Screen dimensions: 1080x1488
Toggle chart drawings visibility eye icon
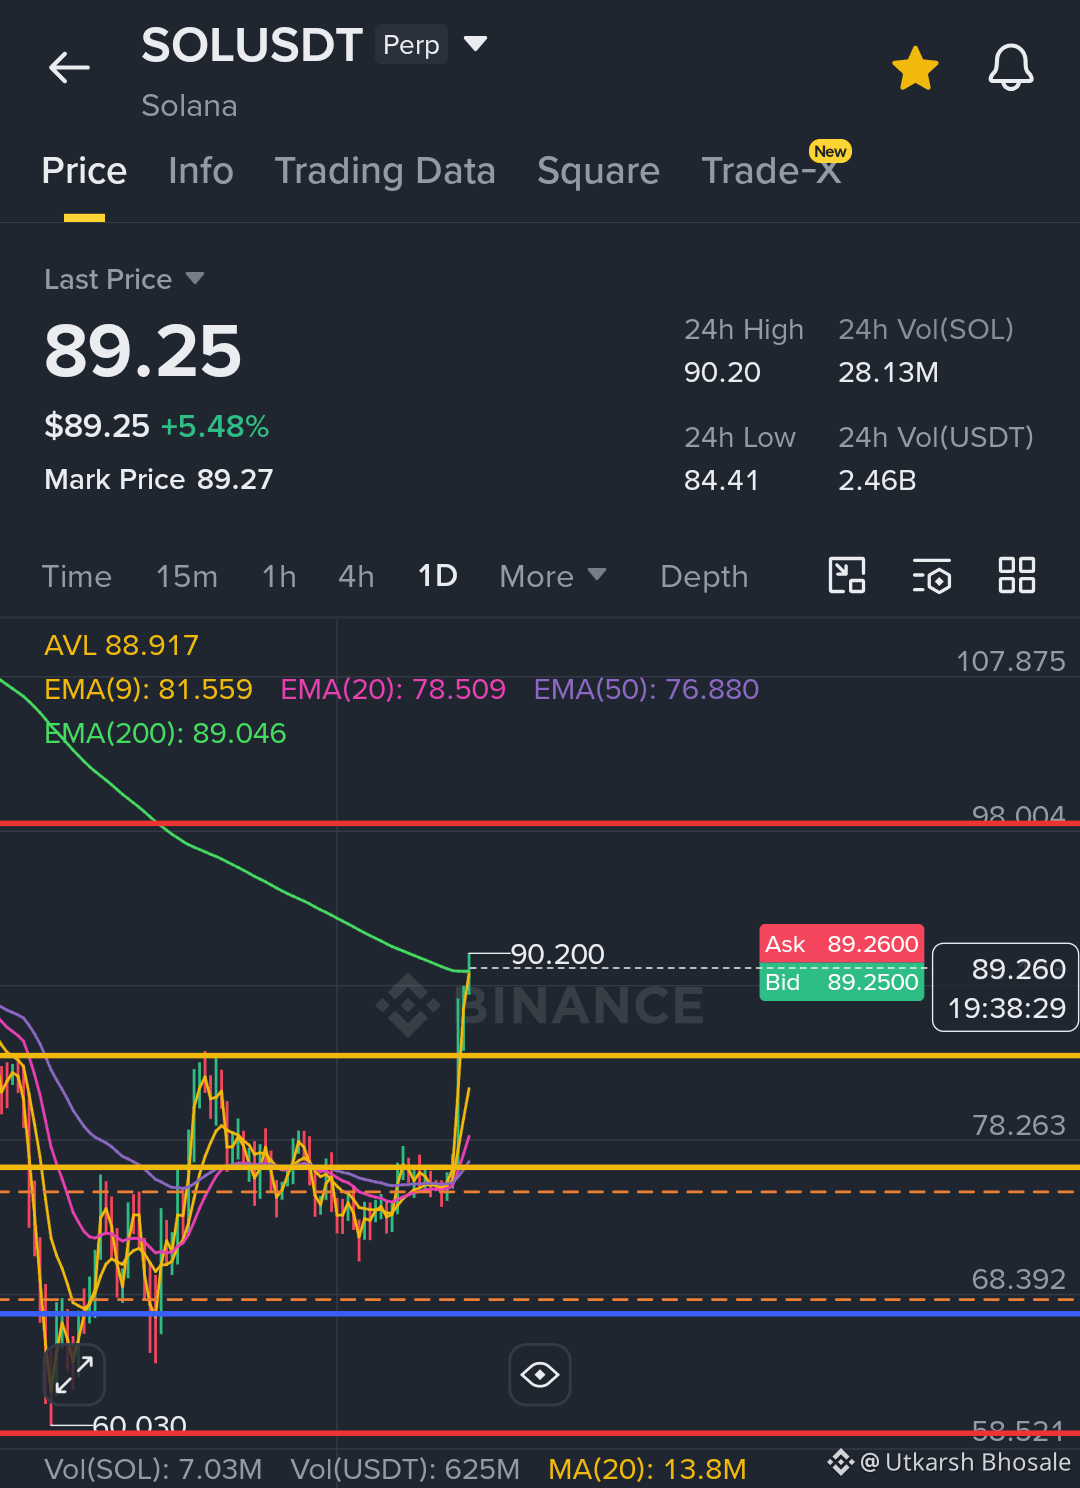pyautogui.click(x=540, y=1375)
